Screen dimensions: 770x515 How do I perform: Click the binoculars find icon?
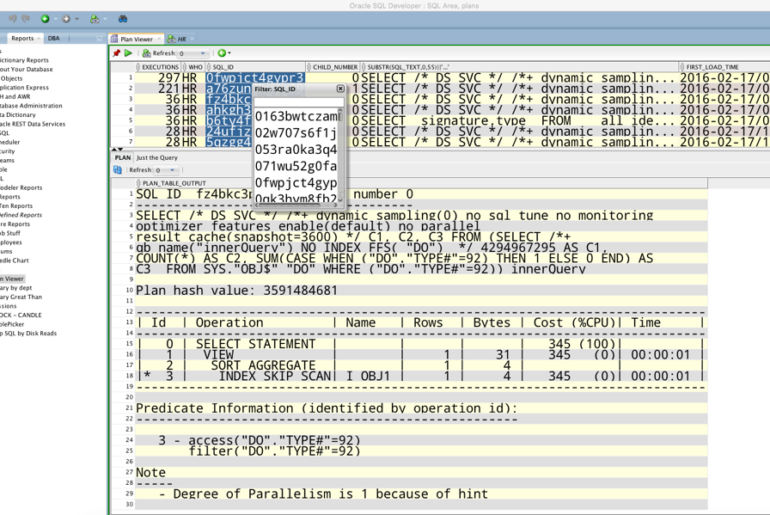[122, 18]
